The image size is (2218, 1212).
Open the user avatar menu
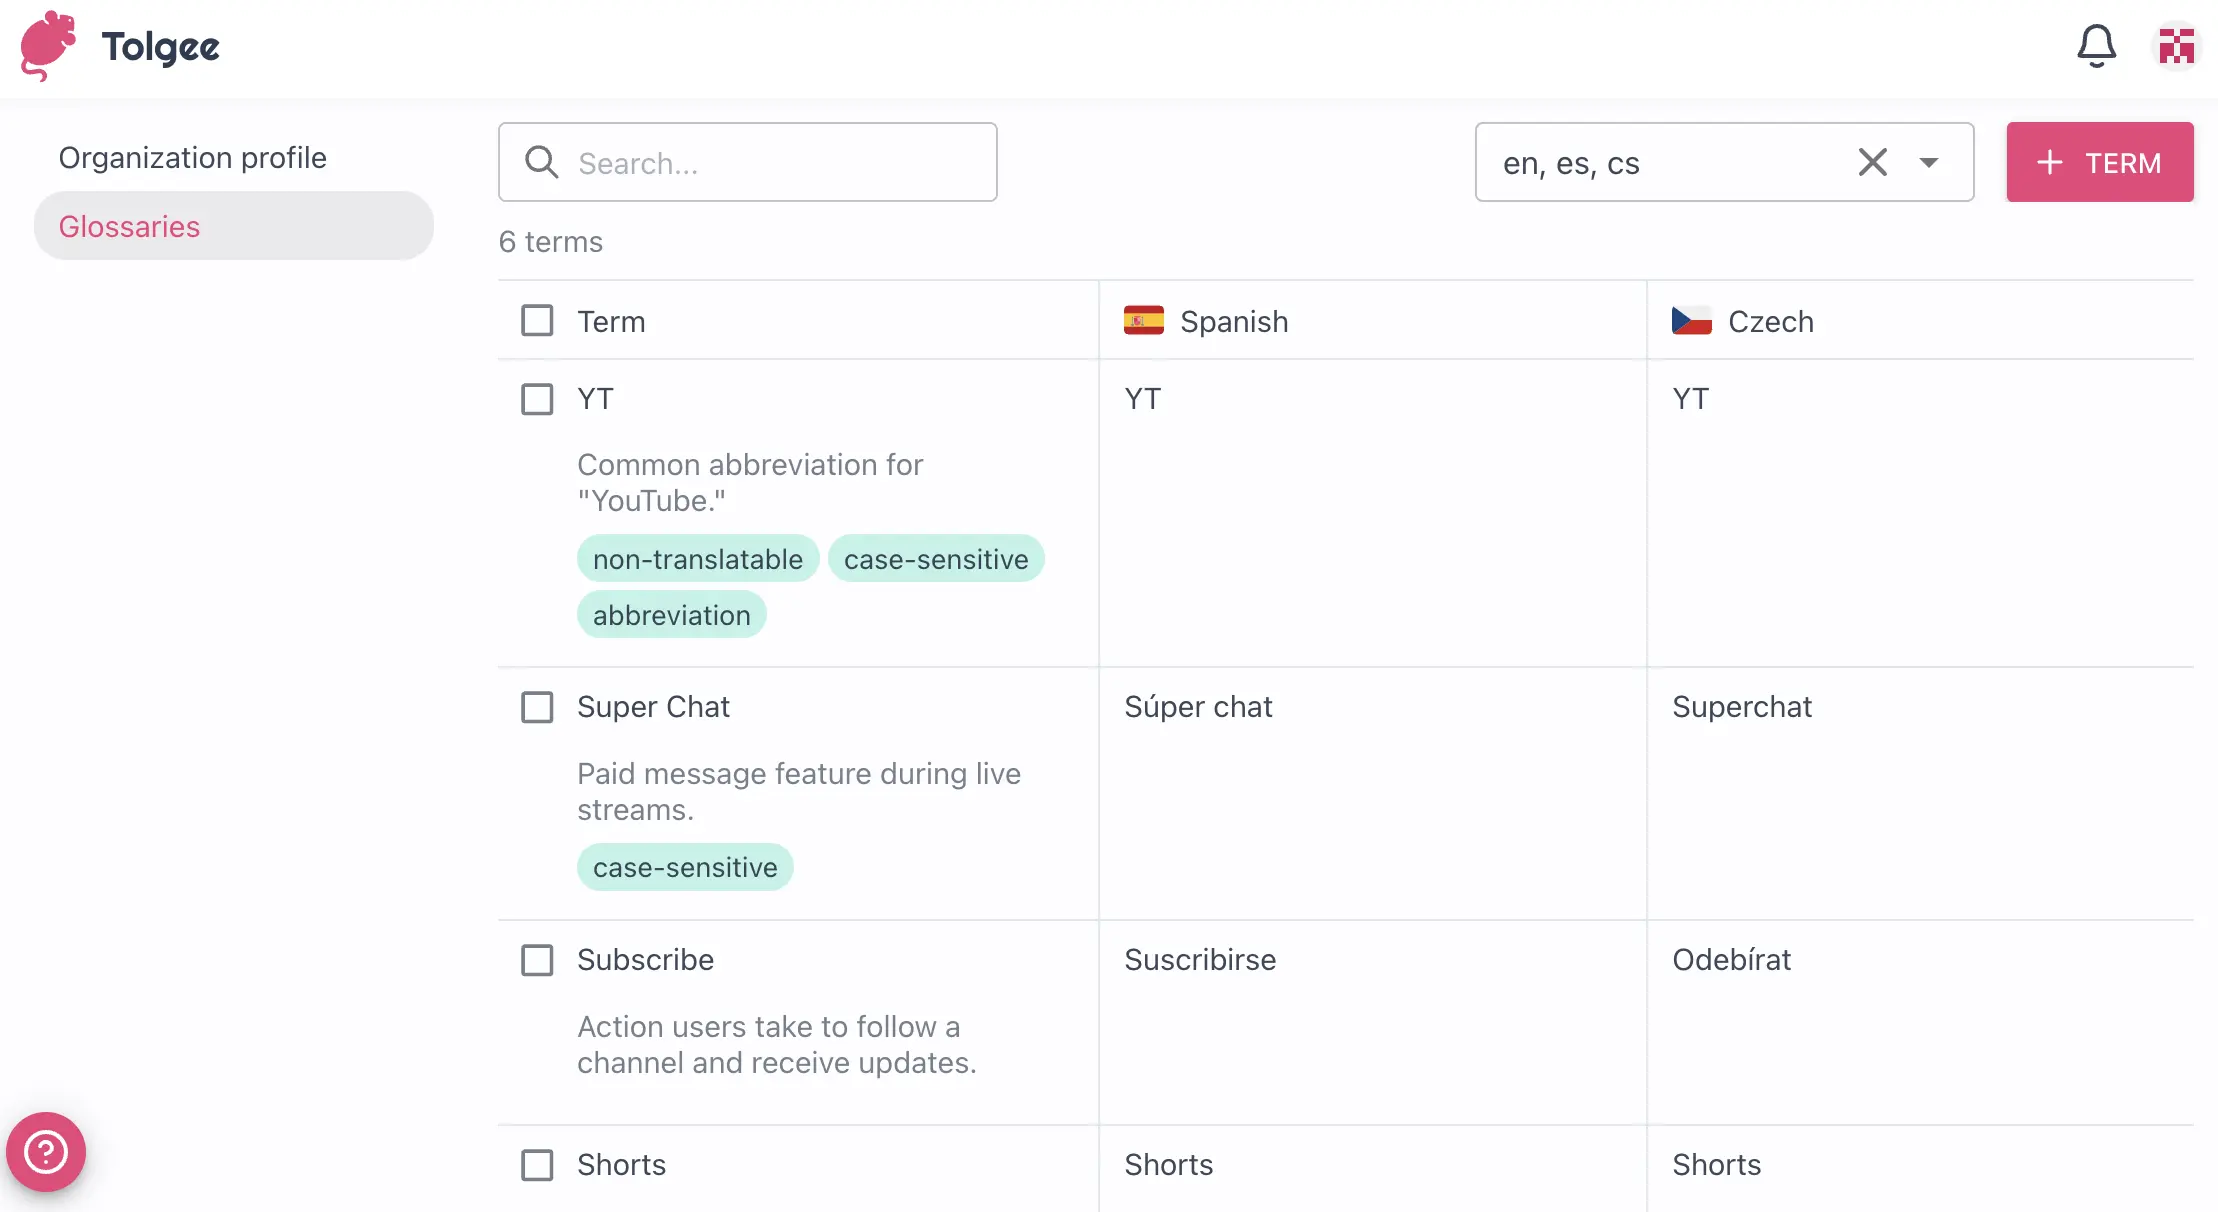(x=2176, y=46)
